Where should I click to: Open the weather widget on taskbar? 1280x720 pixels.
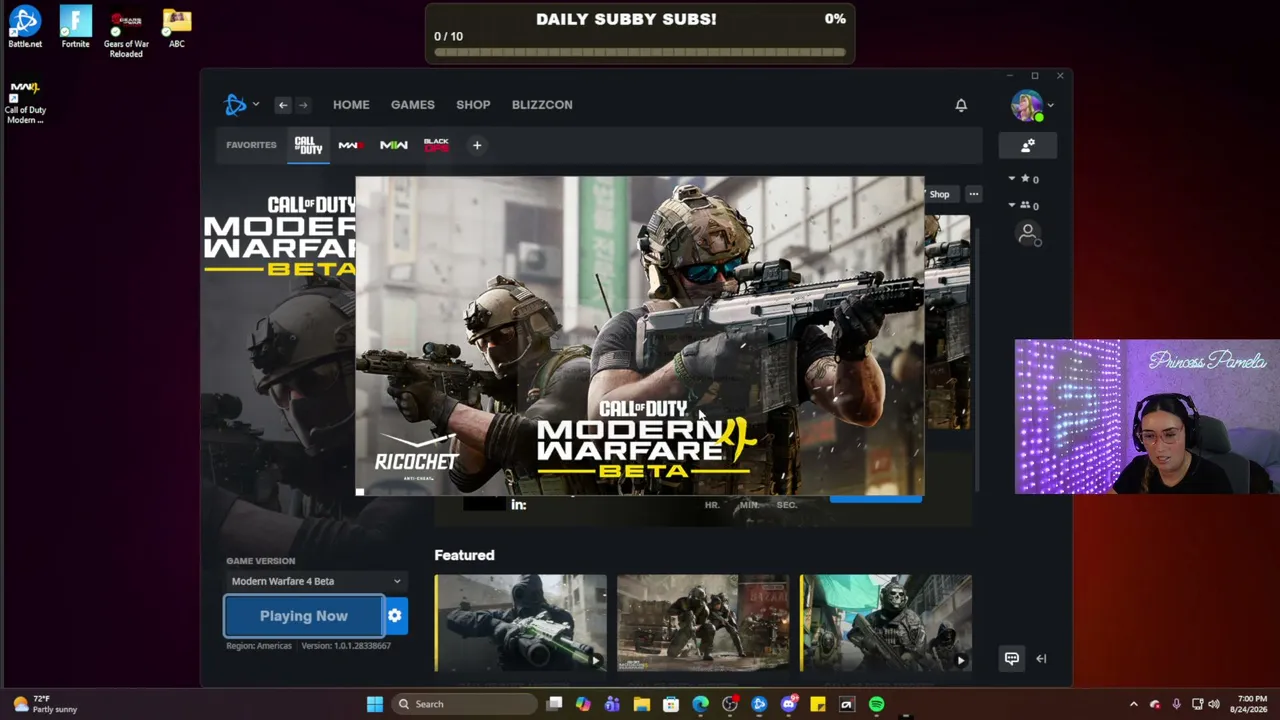tap(44, 704)
